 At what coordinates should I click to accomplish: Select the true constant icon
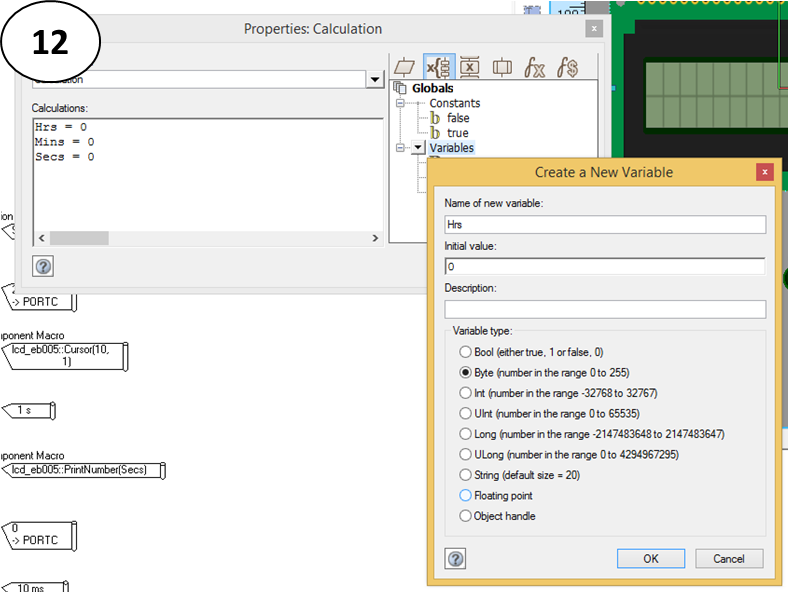pyautogui.click(x=435, y=133)
